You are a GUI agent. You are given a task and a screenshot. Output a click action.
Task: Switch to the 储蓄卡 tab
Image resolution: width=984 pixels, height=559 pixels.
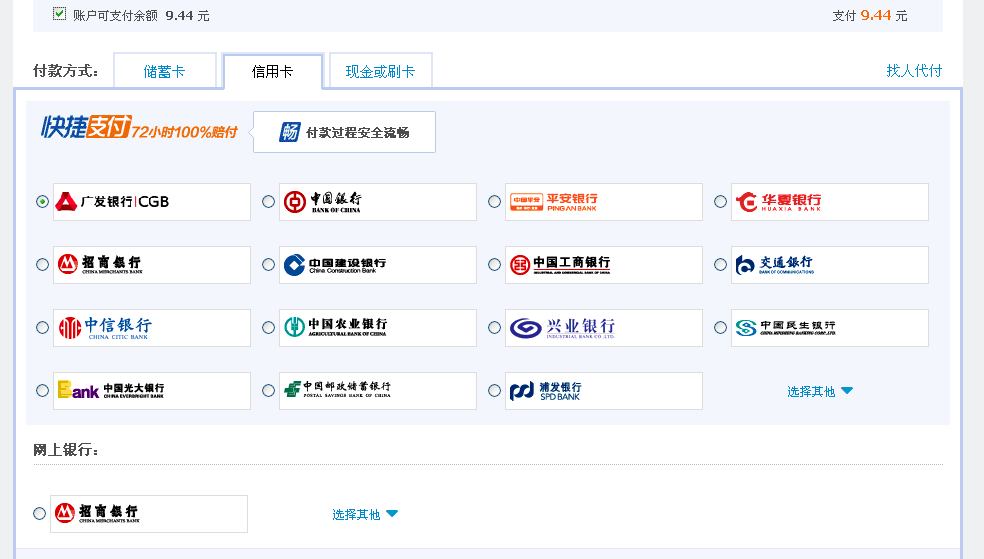[165, 72]
